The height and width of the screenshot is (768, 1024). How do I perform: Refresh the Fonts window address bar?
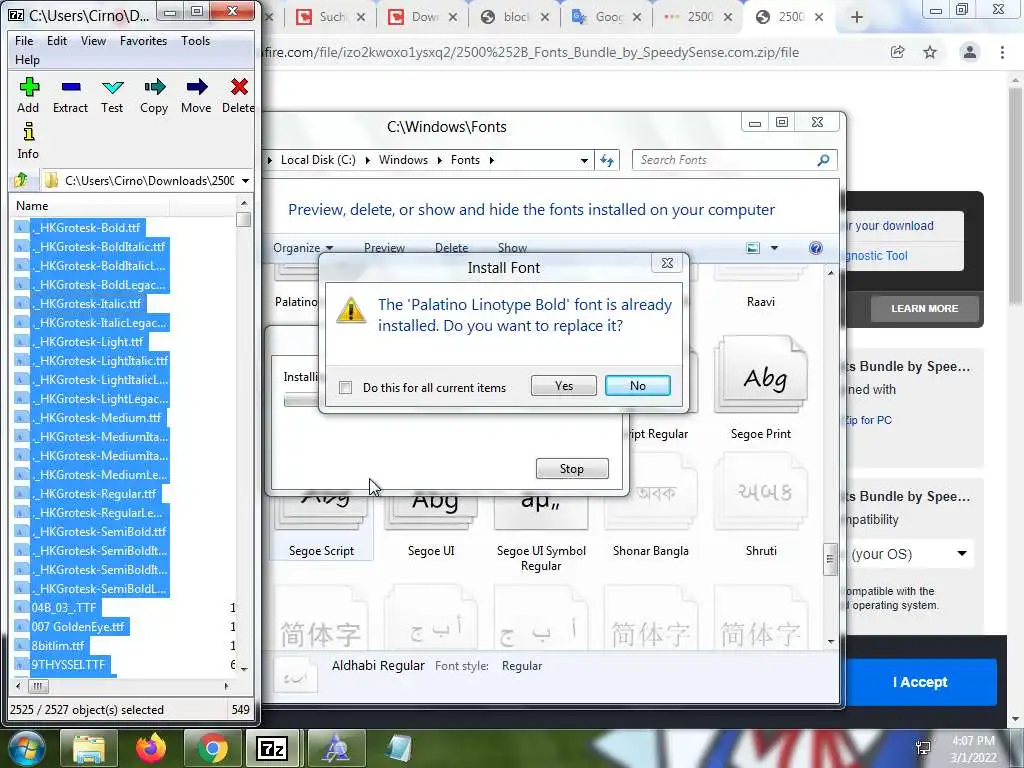click(x=607, y=160)
